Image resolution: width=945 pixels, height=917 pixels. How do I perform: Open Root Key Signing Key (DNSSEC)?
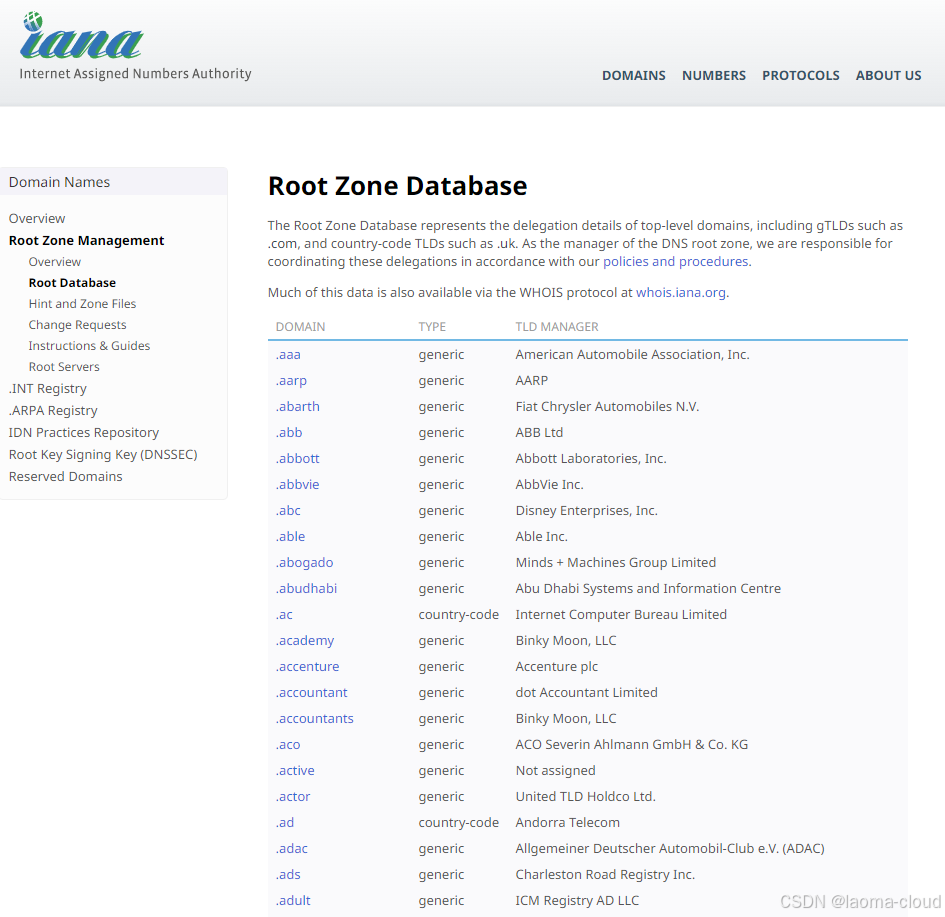(x=103, y=454)
